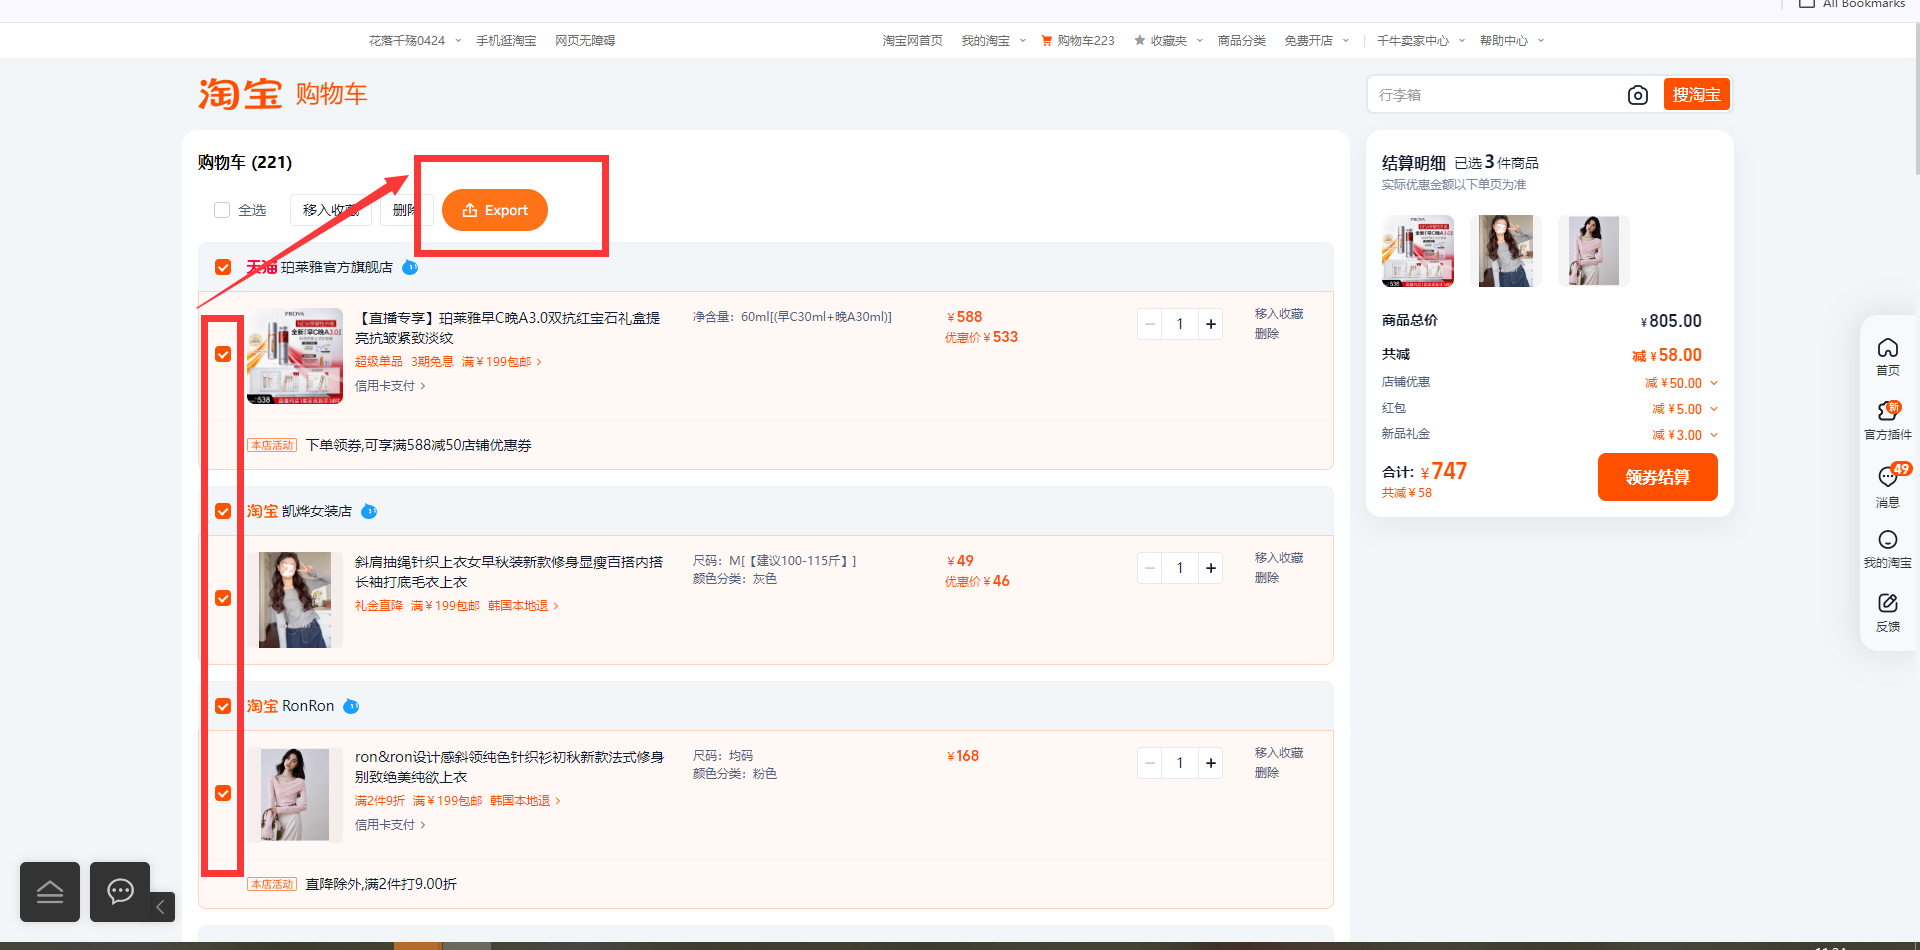
Task: Open 网页无障碍 link
Action: point(585,41)
